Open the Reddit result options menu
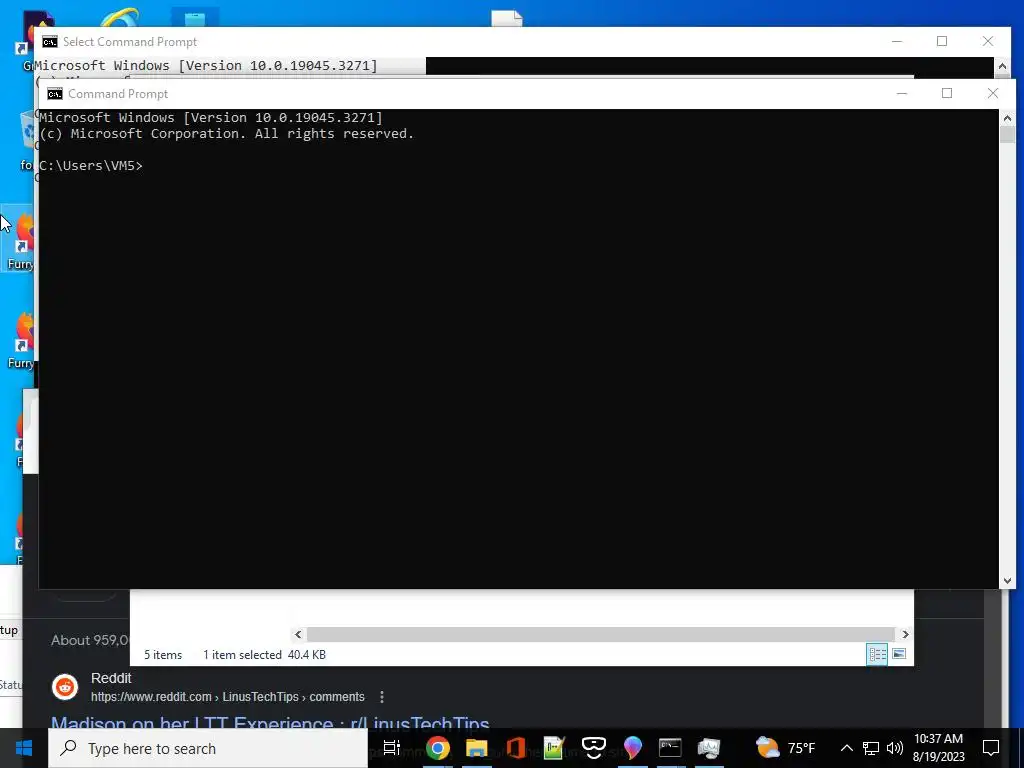 382,697
